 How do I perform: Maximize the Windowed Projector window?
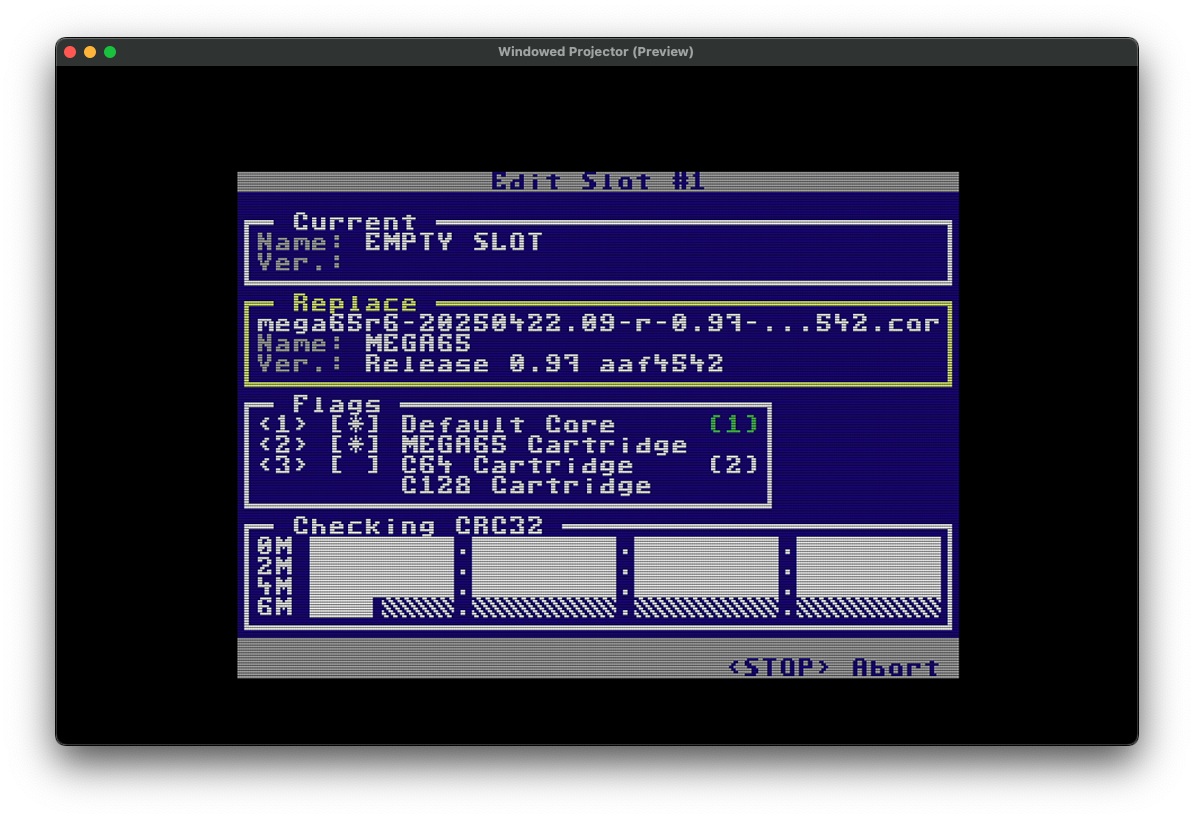[x=110, y=52]
